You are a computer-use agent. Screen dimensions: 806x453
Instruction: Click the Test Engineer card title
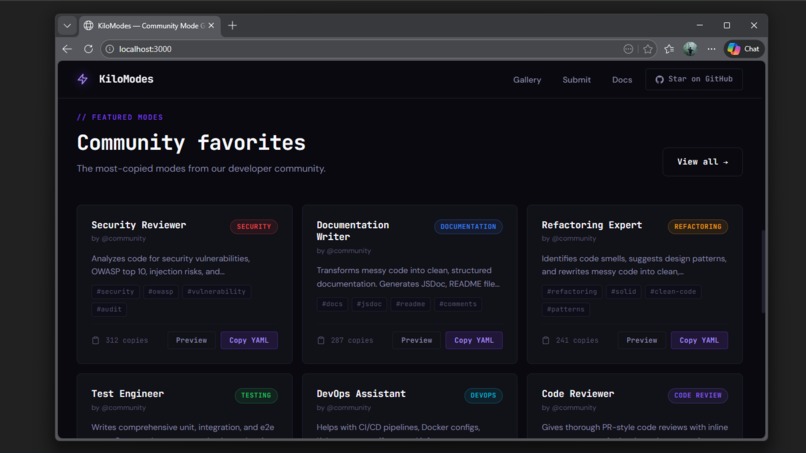[127, 393]
